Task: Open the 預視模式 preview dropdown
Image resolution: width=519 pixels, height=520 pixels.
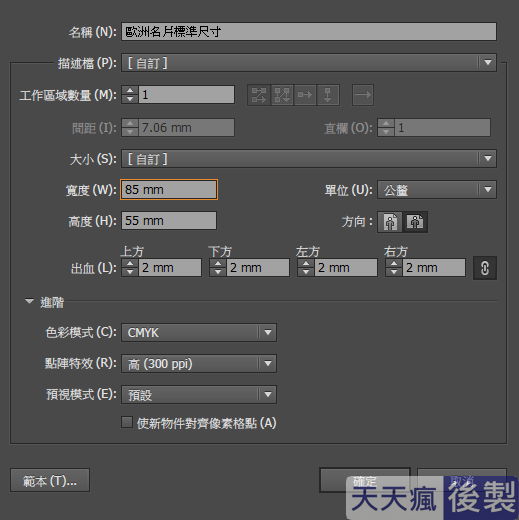Action: (x=199, y=395)
